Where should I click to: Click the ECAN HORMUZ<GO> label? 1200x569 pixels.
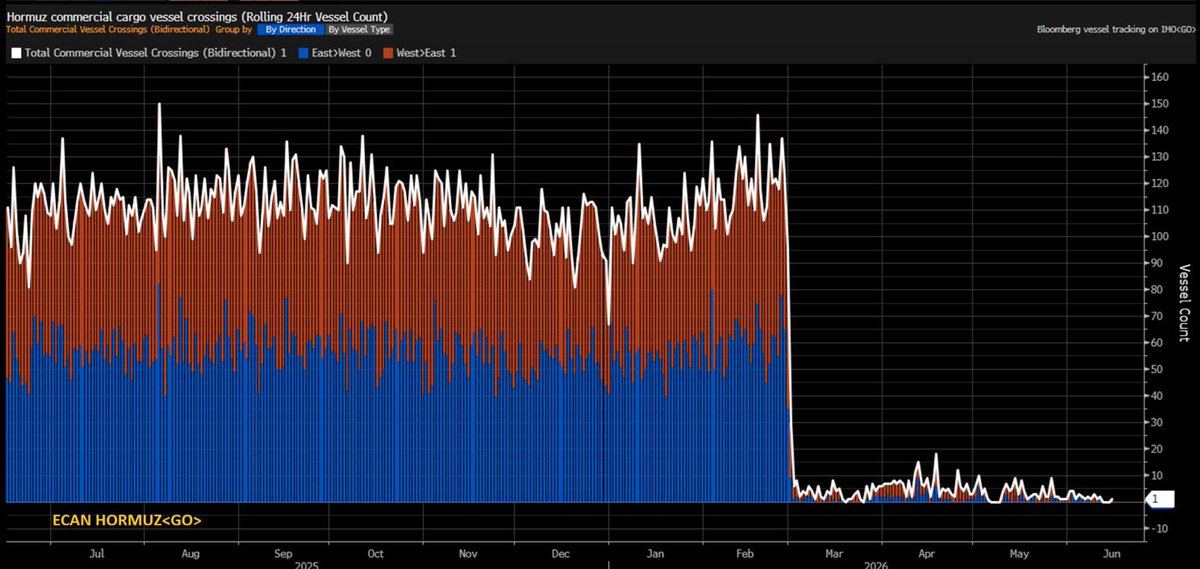coord(127,520)
